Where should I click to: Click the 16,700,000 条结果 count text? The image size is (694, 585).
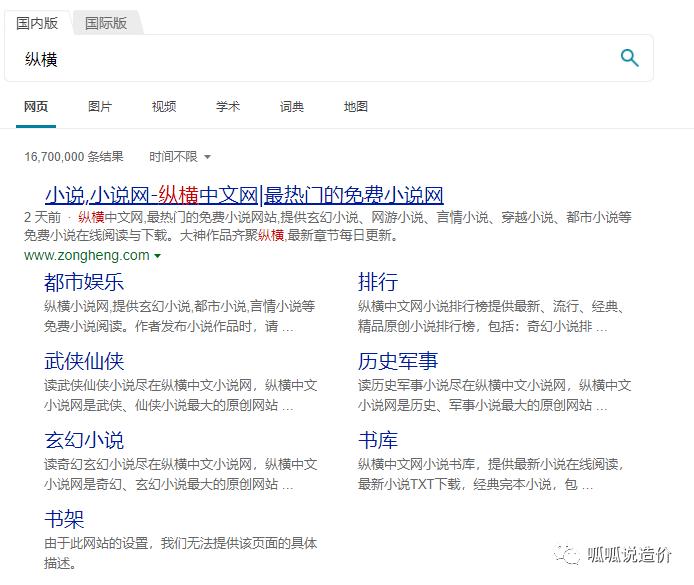point(74,157)
